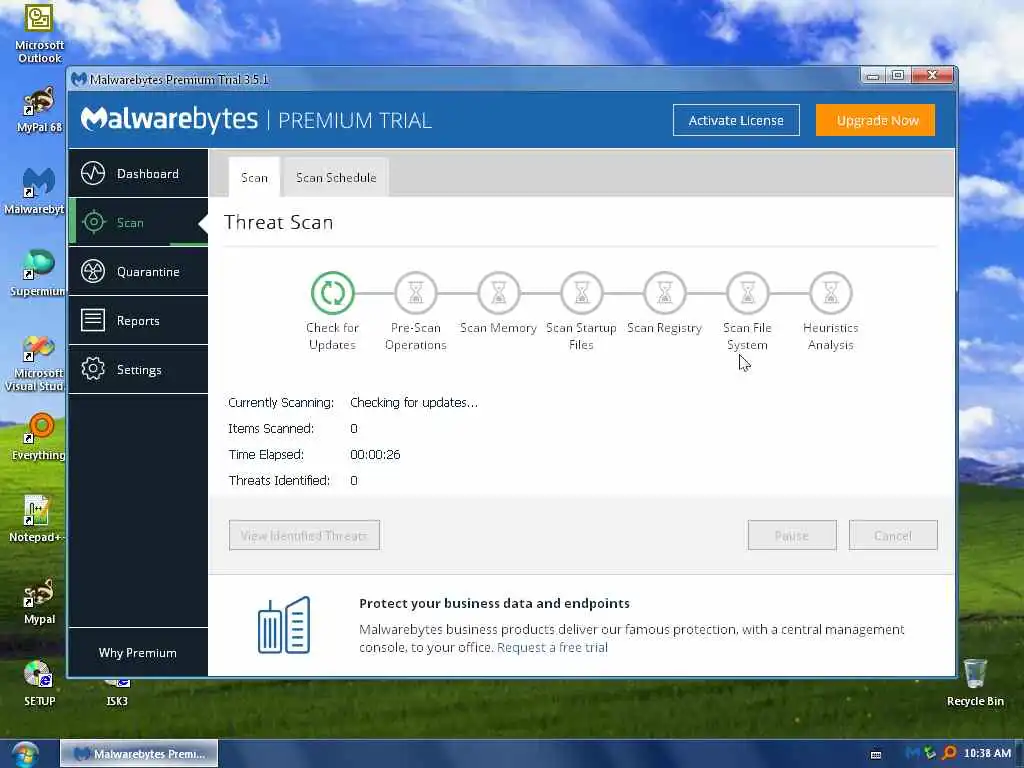The width and height of the screenshot is (1024, 768).
Task: Click the Scan crosshair icon in sidebar
Action: pos(93,223)
